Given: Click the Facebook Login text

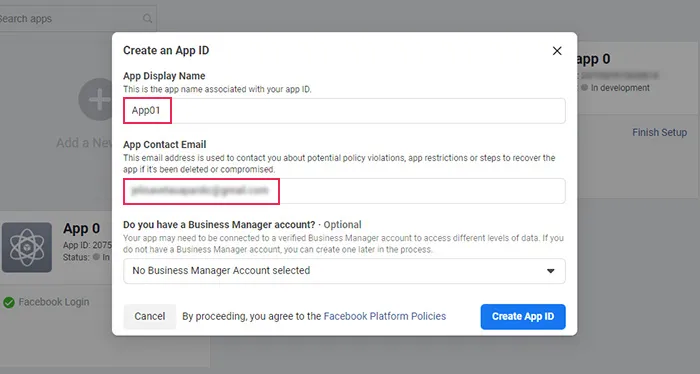Looking at the screenshot, I should point(54,302).
